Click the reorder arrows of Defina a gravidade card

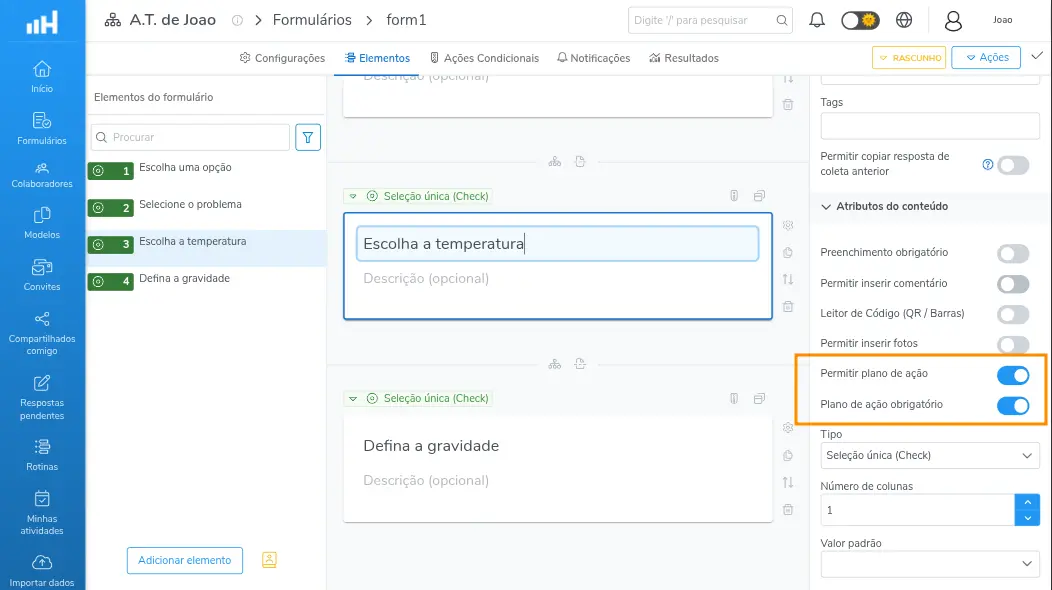[788, 482]
